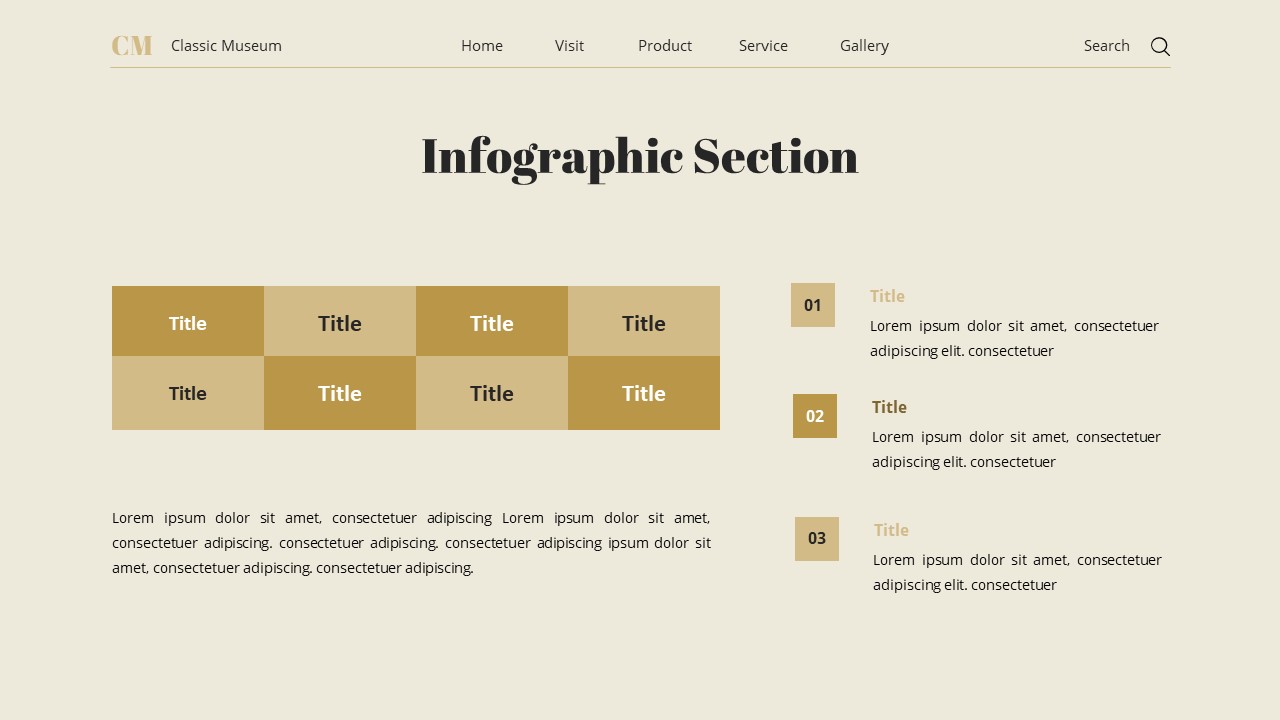Select the first Title cell in bottom row

pyautogui.click(x=188, y=393)
